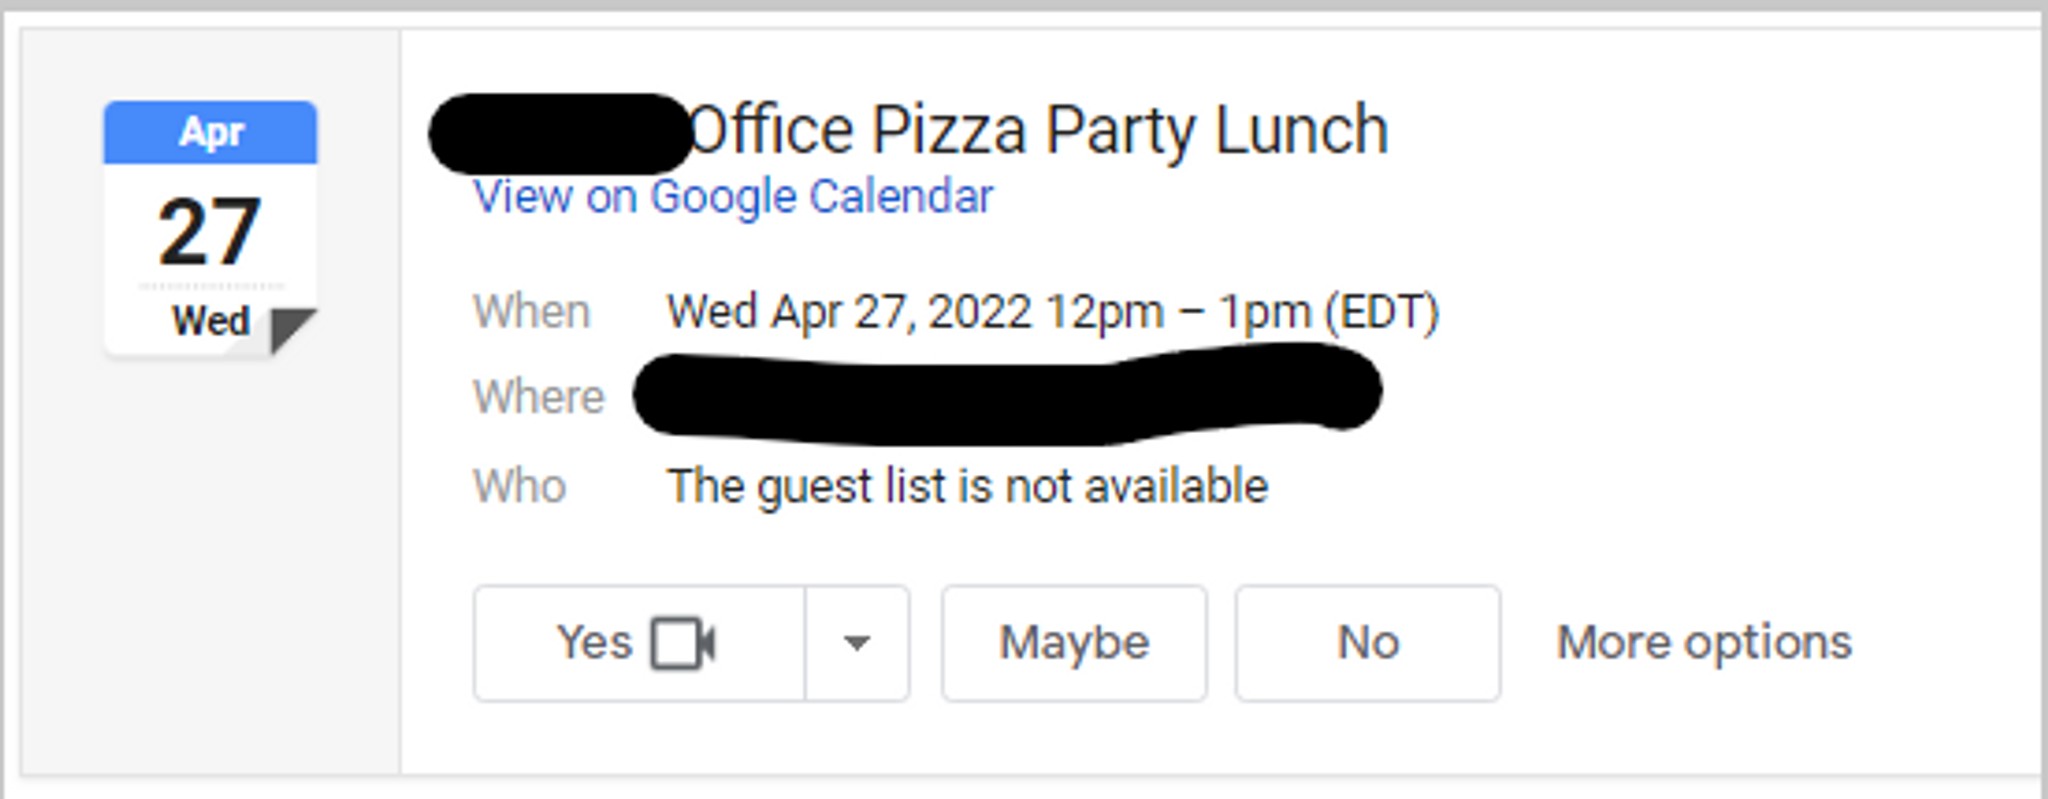Open More options for the event
Viewport: 2048px width, 799px height.
coord(1704,642)
